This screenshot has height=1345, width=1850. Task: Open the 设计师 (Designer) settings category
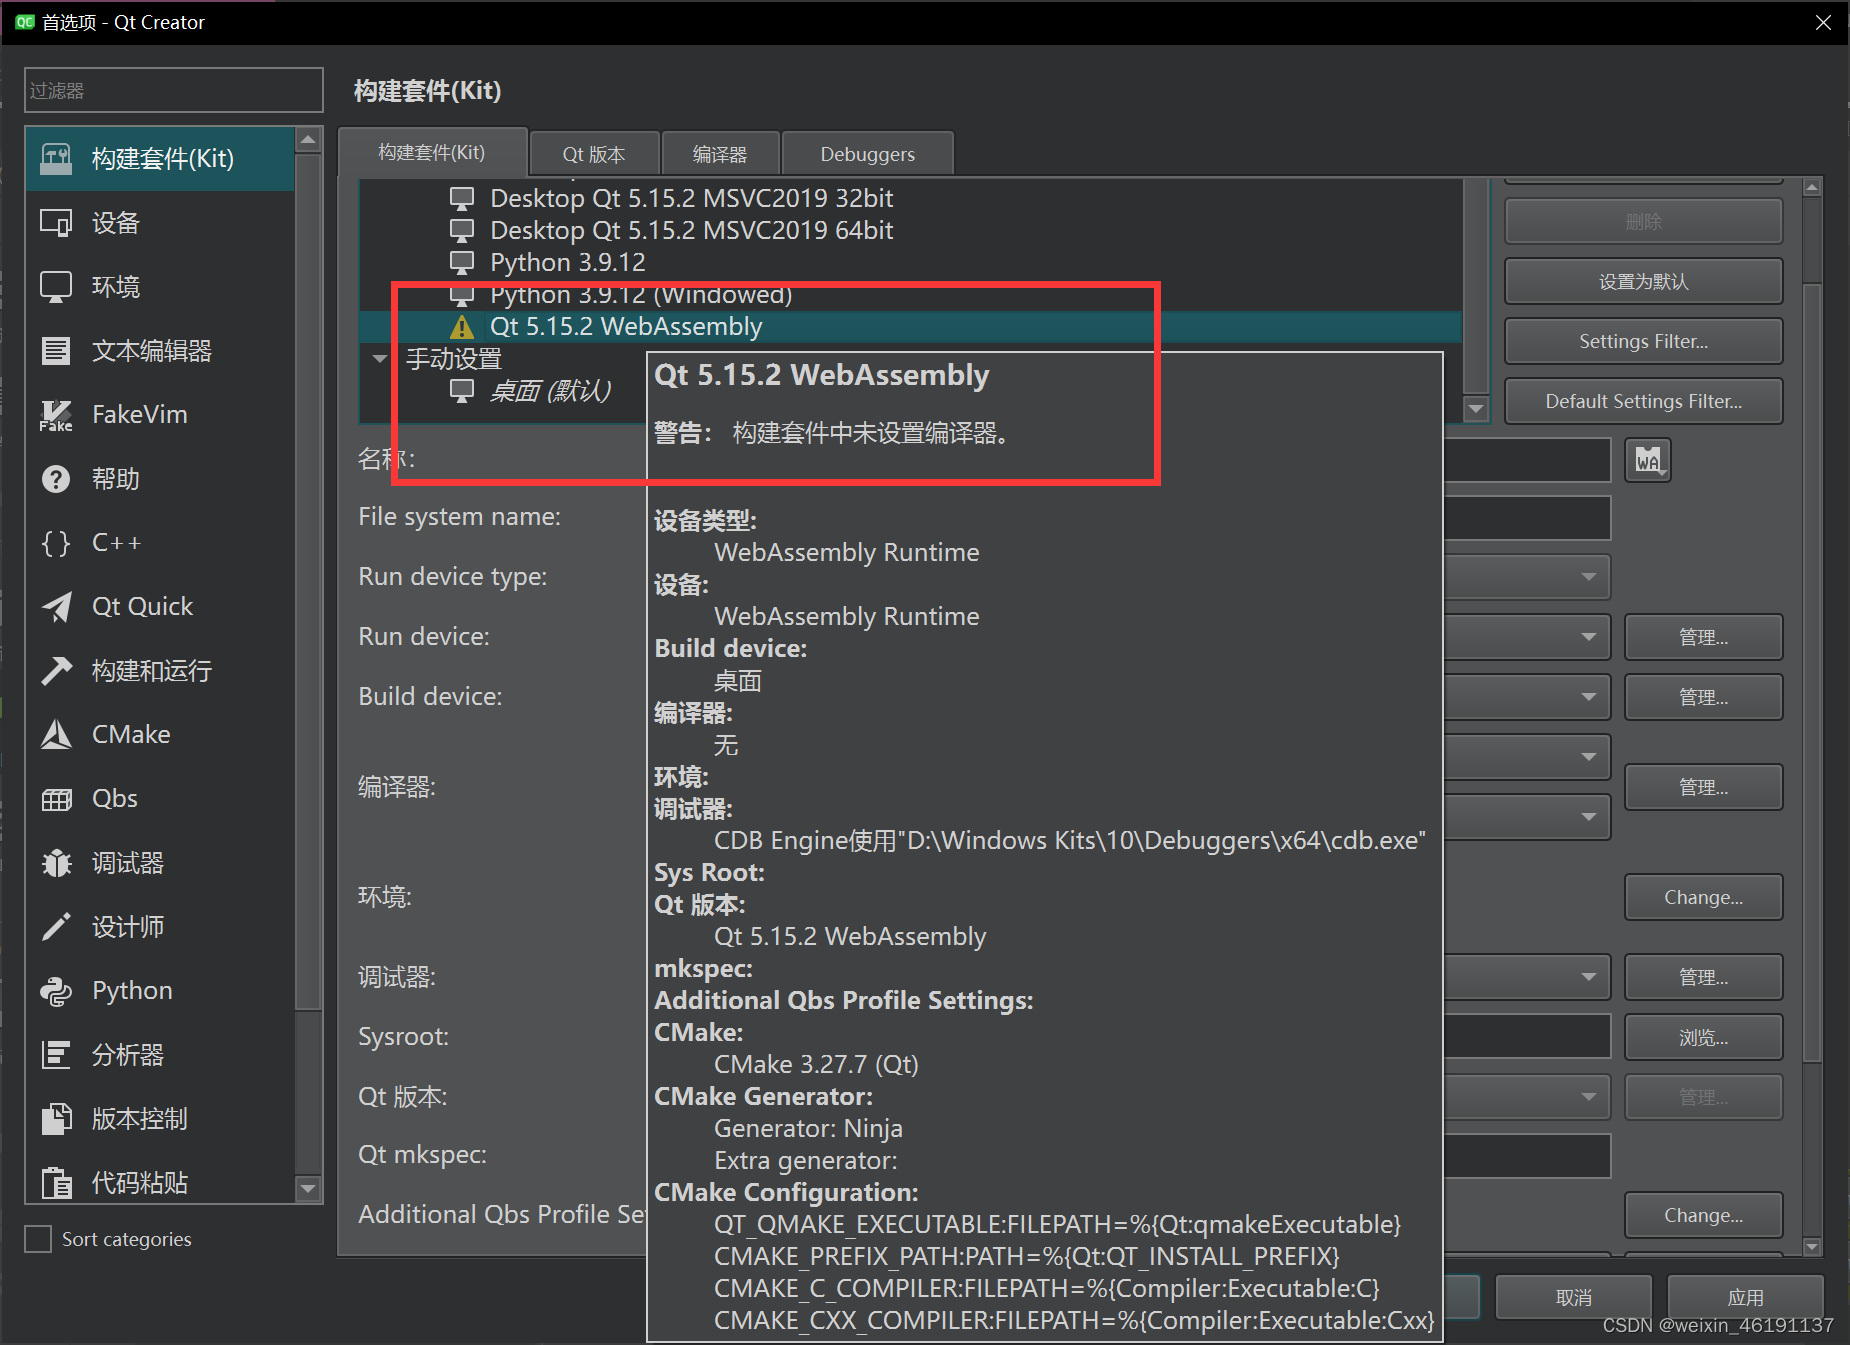(x=160, y=927)
